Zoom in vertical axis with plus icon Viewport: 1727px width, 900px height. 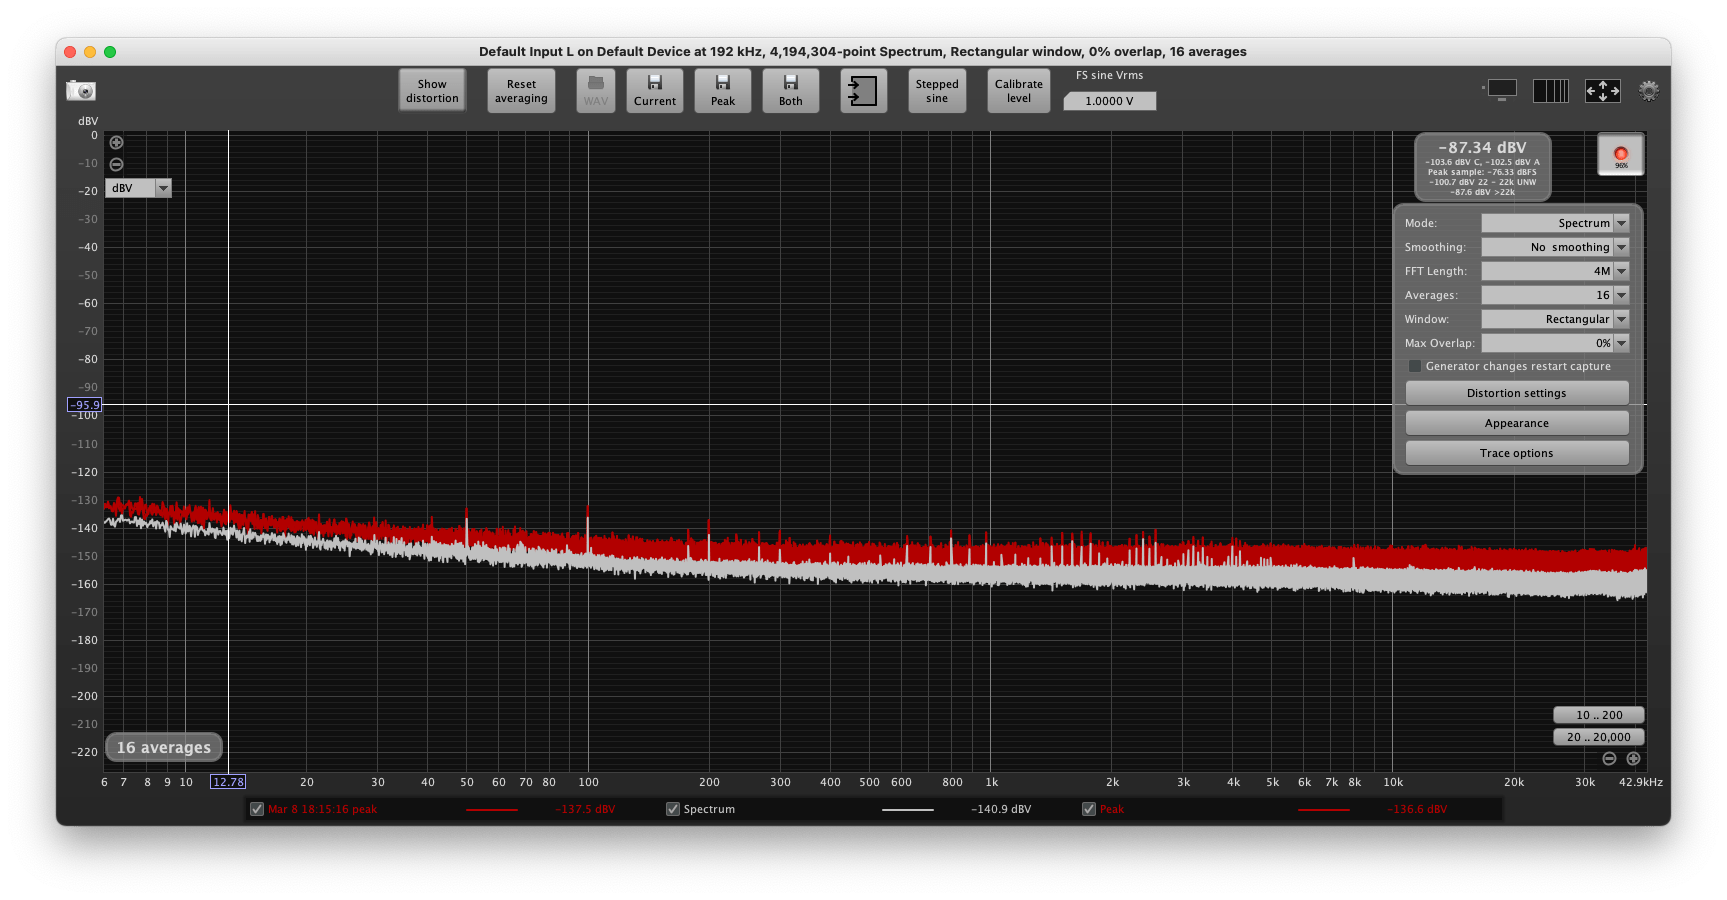point(116,142)
